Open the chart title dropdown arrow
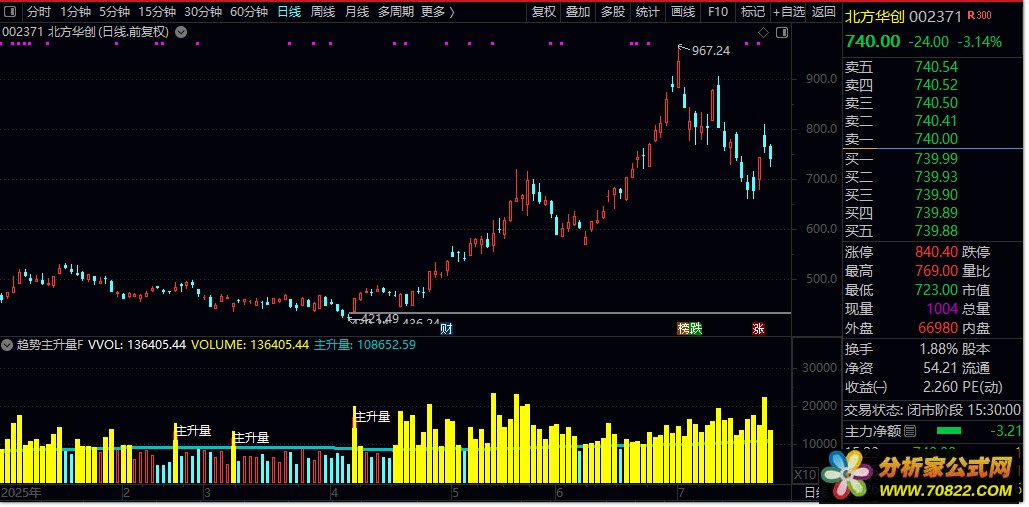Image resolution: width=1029 pixels, height=507 pixels. coord(181,31)
